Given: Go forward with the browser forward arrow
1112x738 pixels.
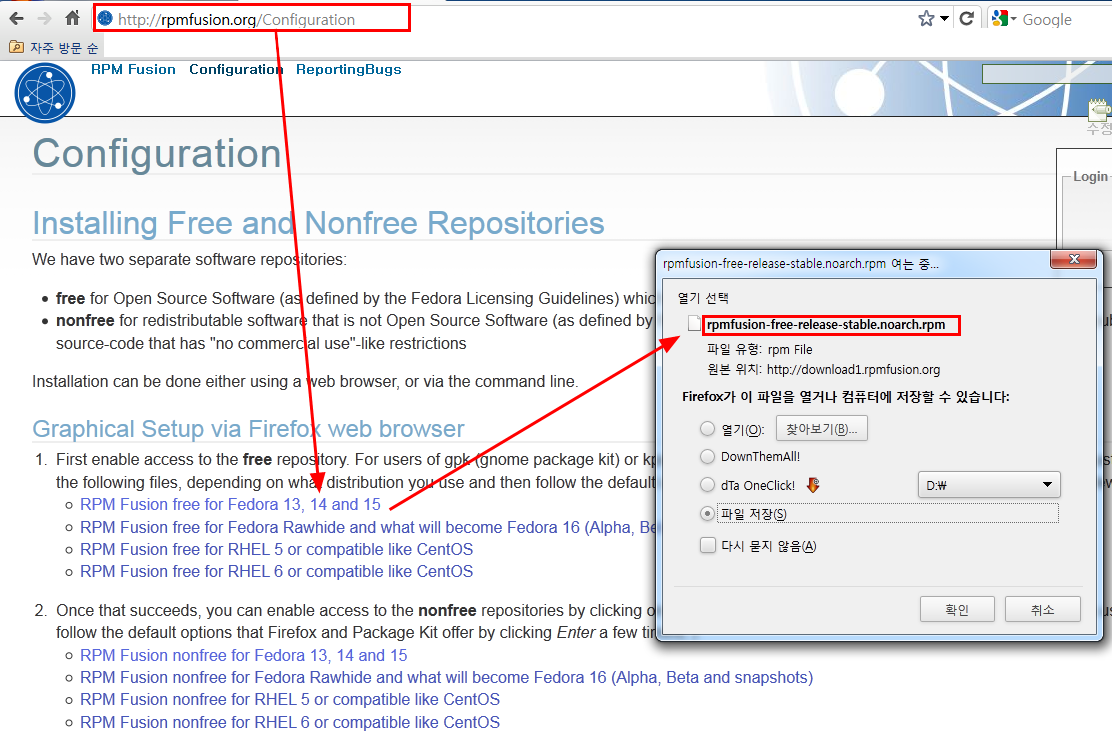Looking at the screenshot, I should pos(44,18).
